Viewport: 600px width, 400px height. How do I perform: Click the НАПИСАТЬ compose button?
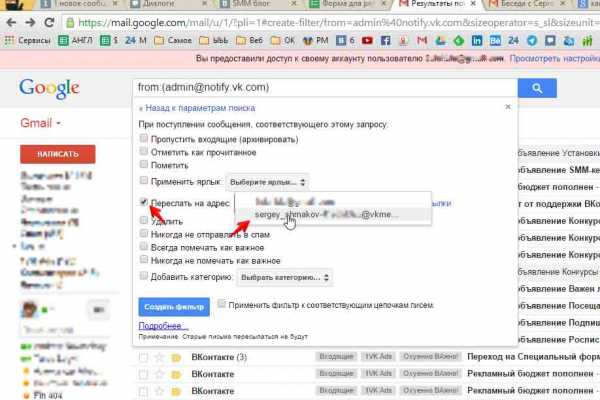[x=58, y=154]
